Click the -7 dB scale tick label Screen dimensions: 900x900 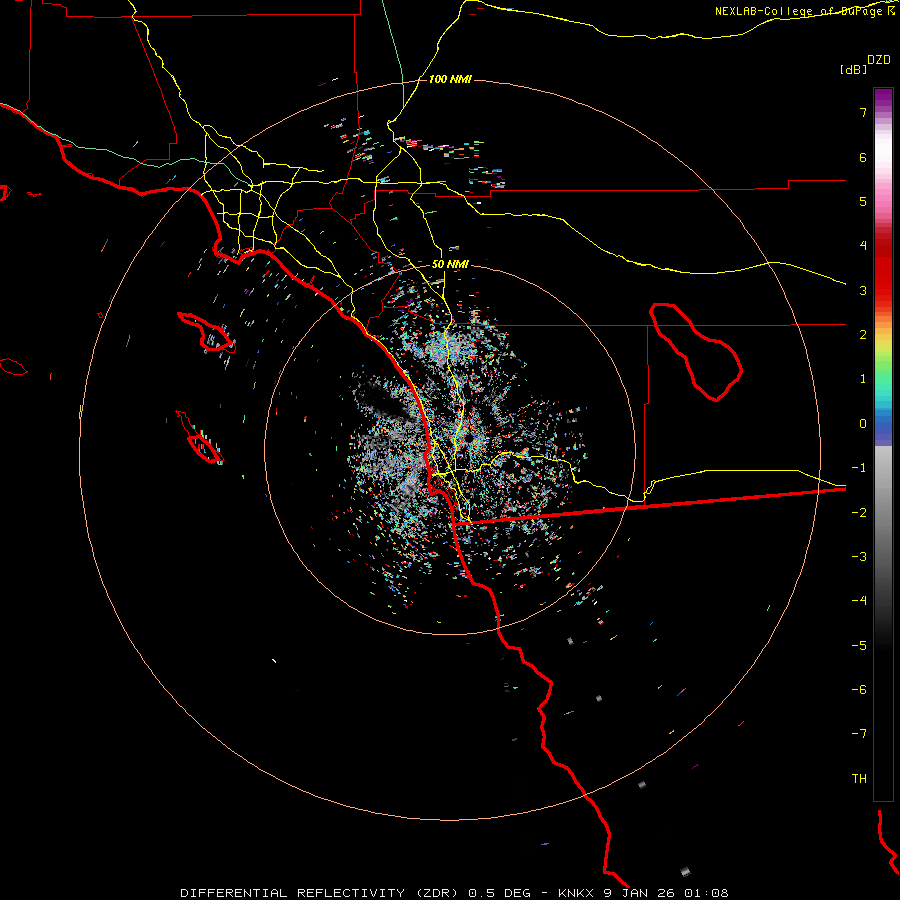[x=859, y=734]
